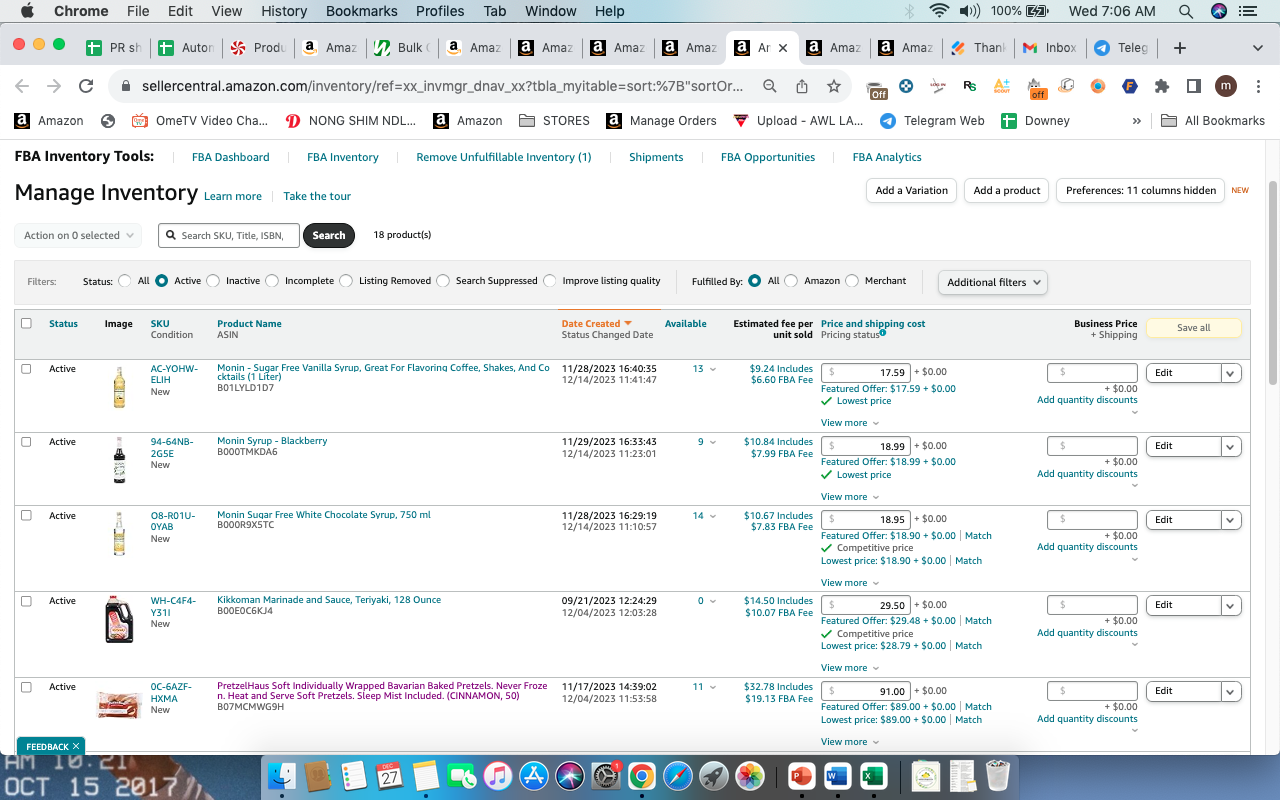Expand 'View more' under the $17.59 price
Screen dimensions: 1280x800
[x=850, y=423]
